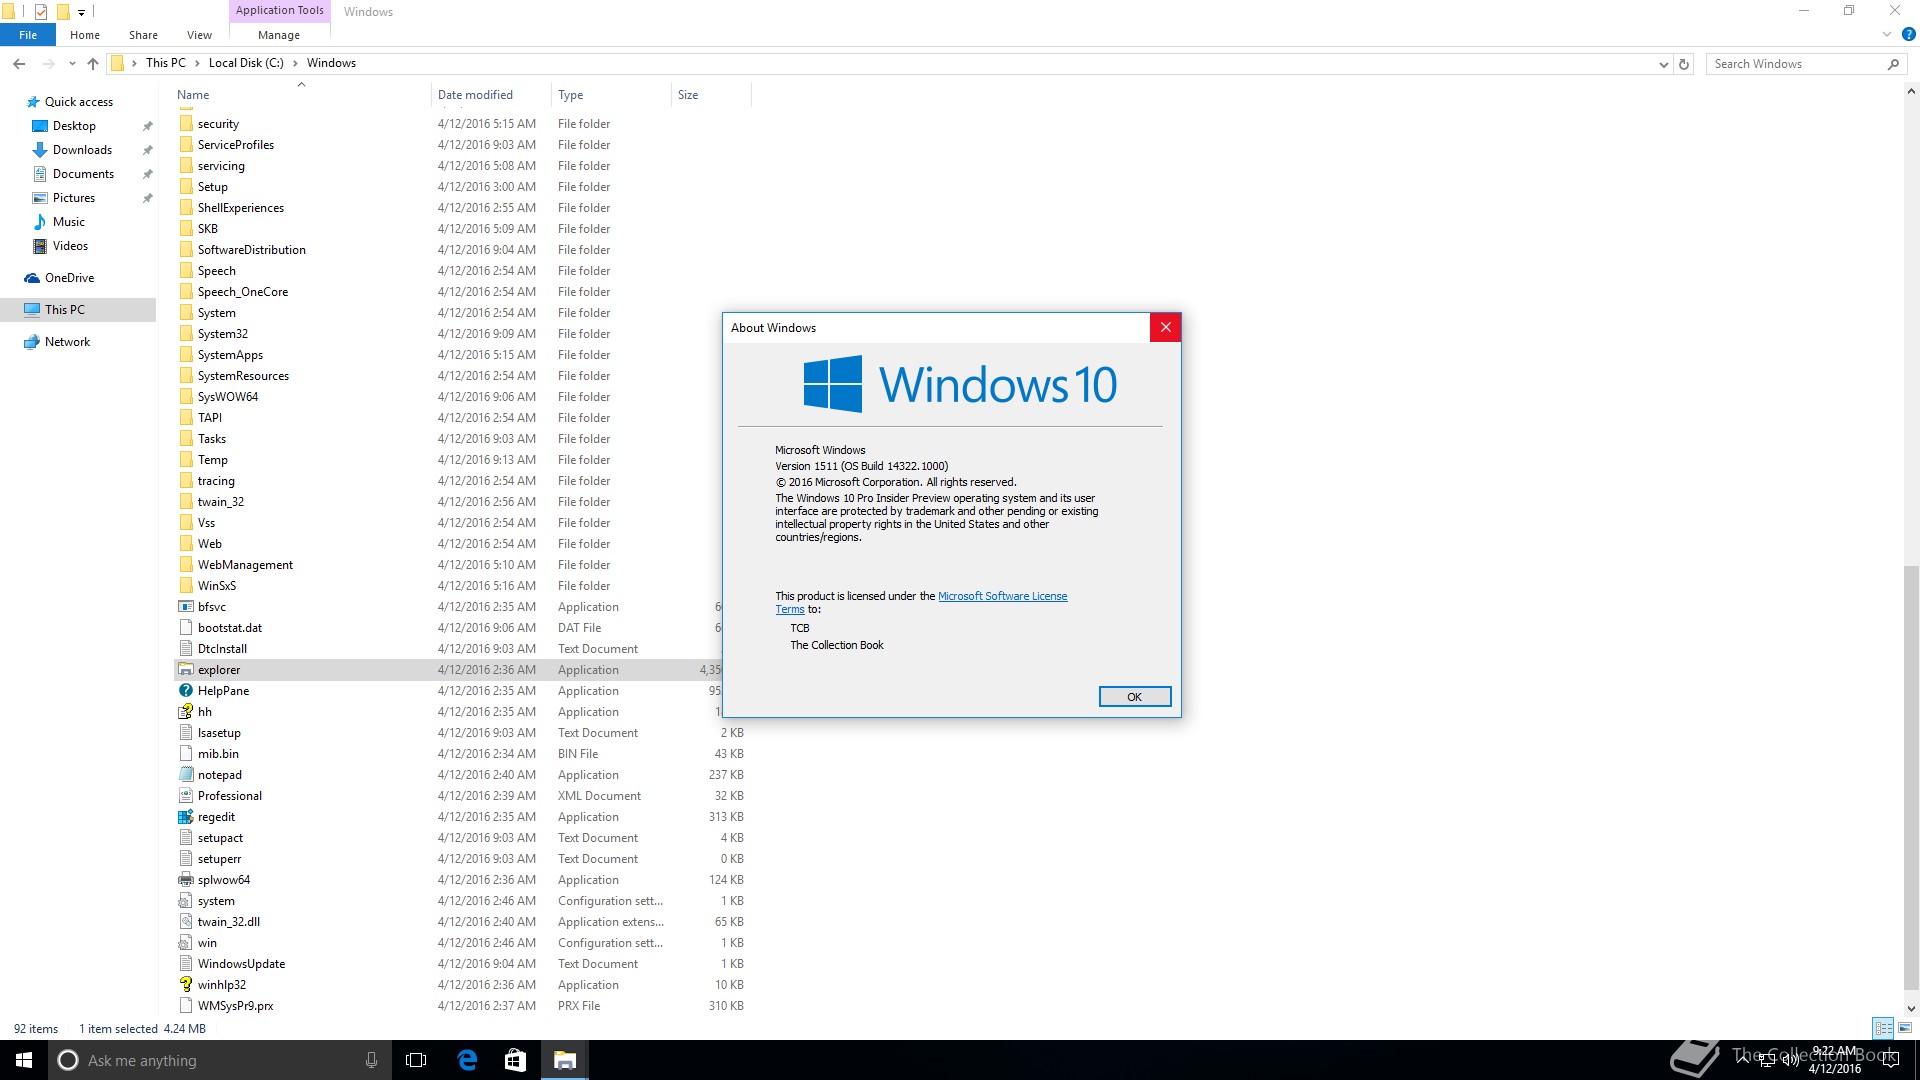The width and height of the screenshot is (1920, 1080).
Task: Select the File Explorer taskbar icon
Action: click(x=564, y=1060)
